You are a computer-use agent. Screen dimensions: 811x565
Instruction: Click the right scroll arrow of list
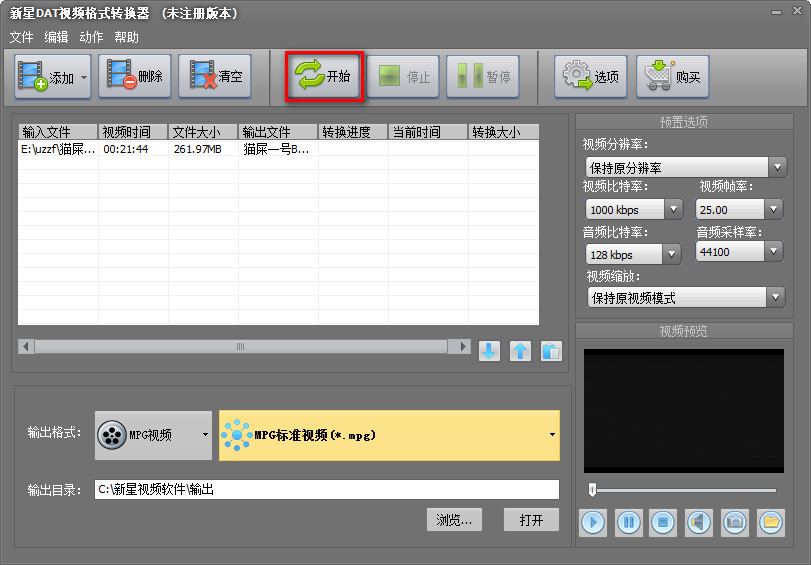[462, 346]
